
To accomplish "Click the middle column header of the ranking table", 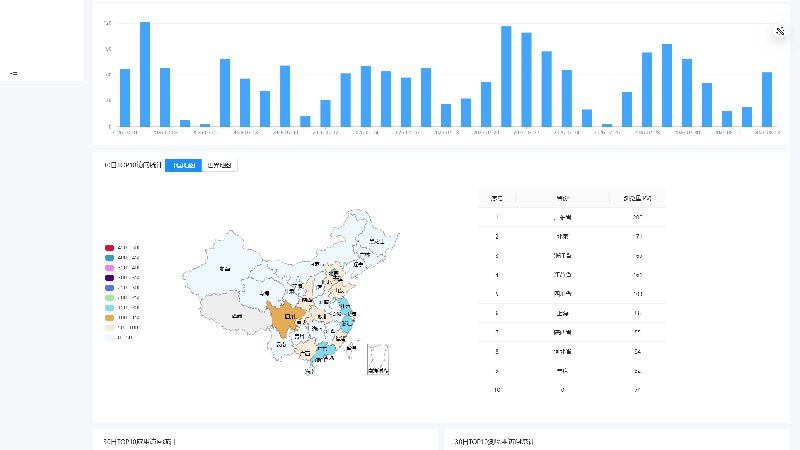I will click(x=562, y=198).
